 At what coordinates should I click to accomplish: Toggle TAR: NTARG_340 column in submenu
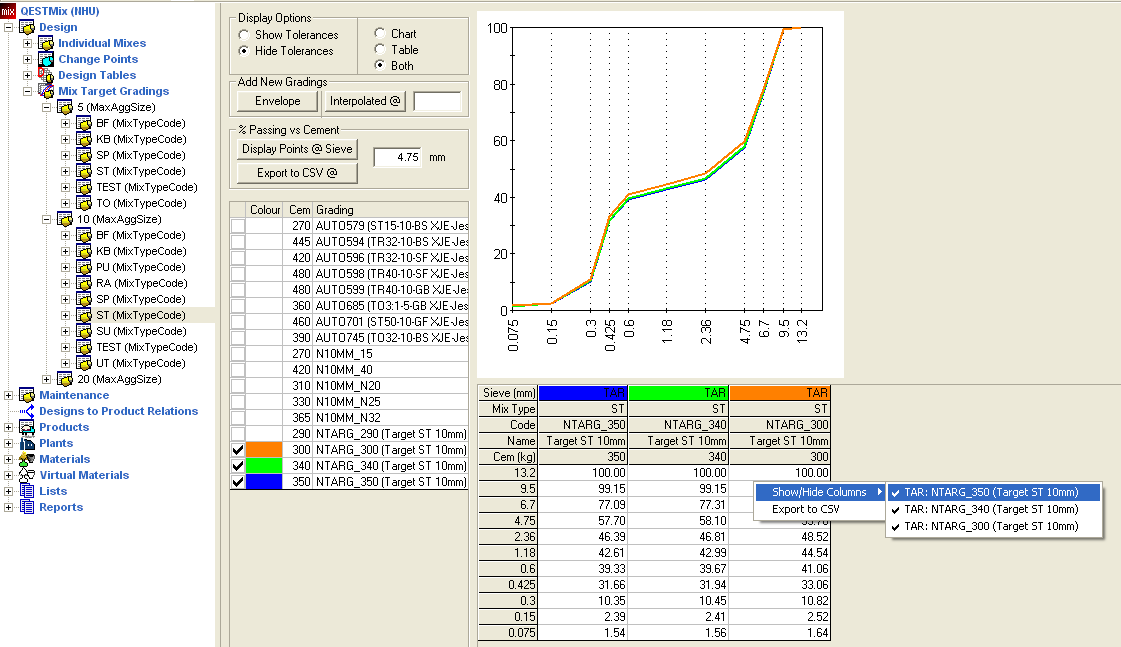click(x=990, y=509)
